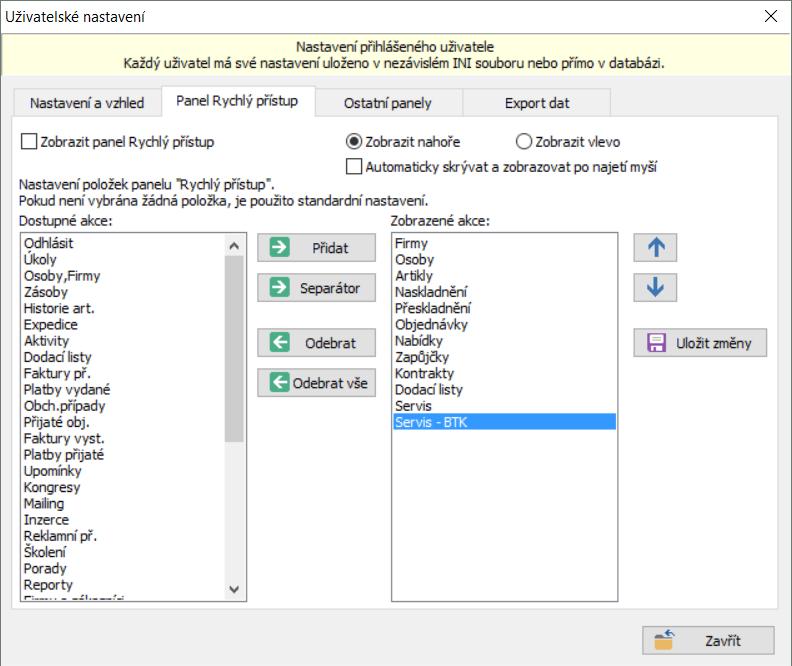Switch to Panel Rychlý přístup tab
Image resolution: width=792 pixels, height=666 pixels.
(x=237, y=101)
